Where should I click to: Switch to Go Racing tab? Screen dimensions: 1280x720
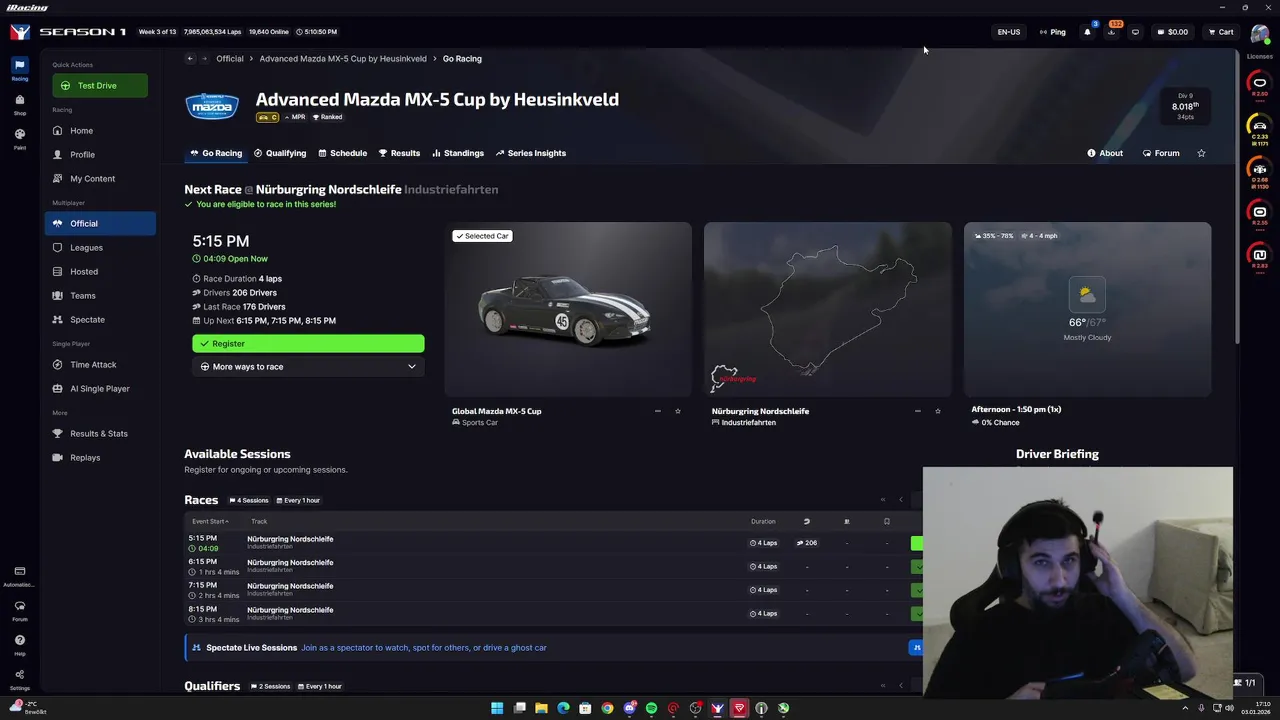pyautogui.click(x=216, y=153)
